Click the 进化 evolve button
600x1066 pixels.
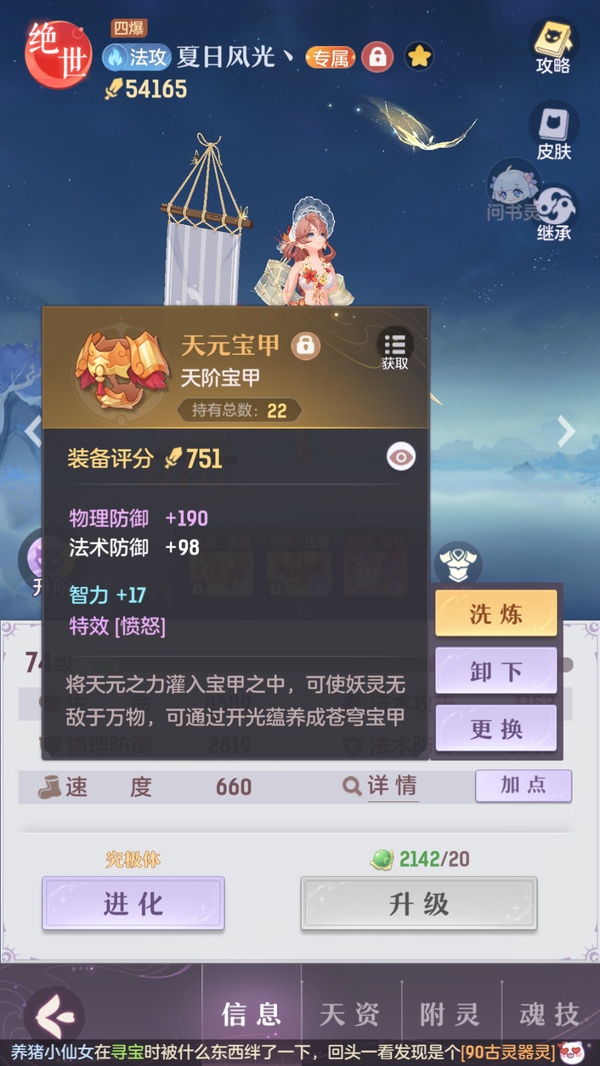coord(133,903)
